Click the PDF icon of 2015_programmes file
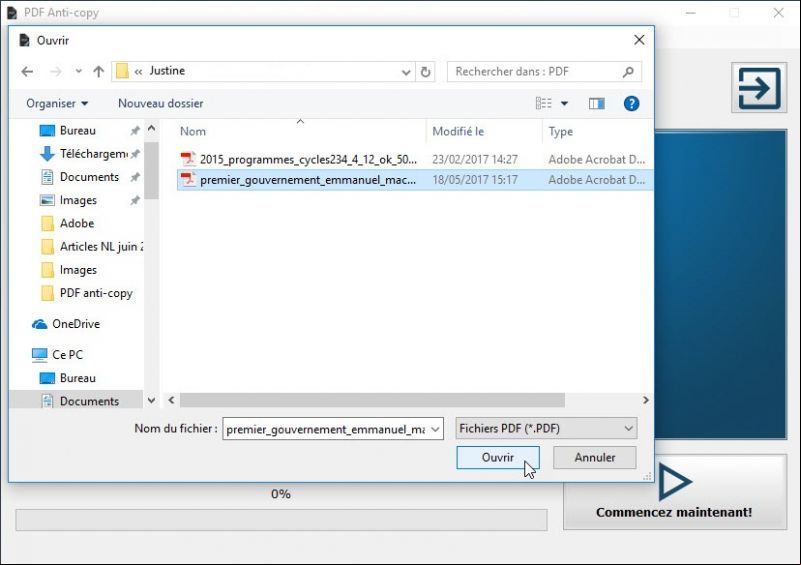Image resolution: width=801 pixels, height=565 pixels. click(188, 159)
